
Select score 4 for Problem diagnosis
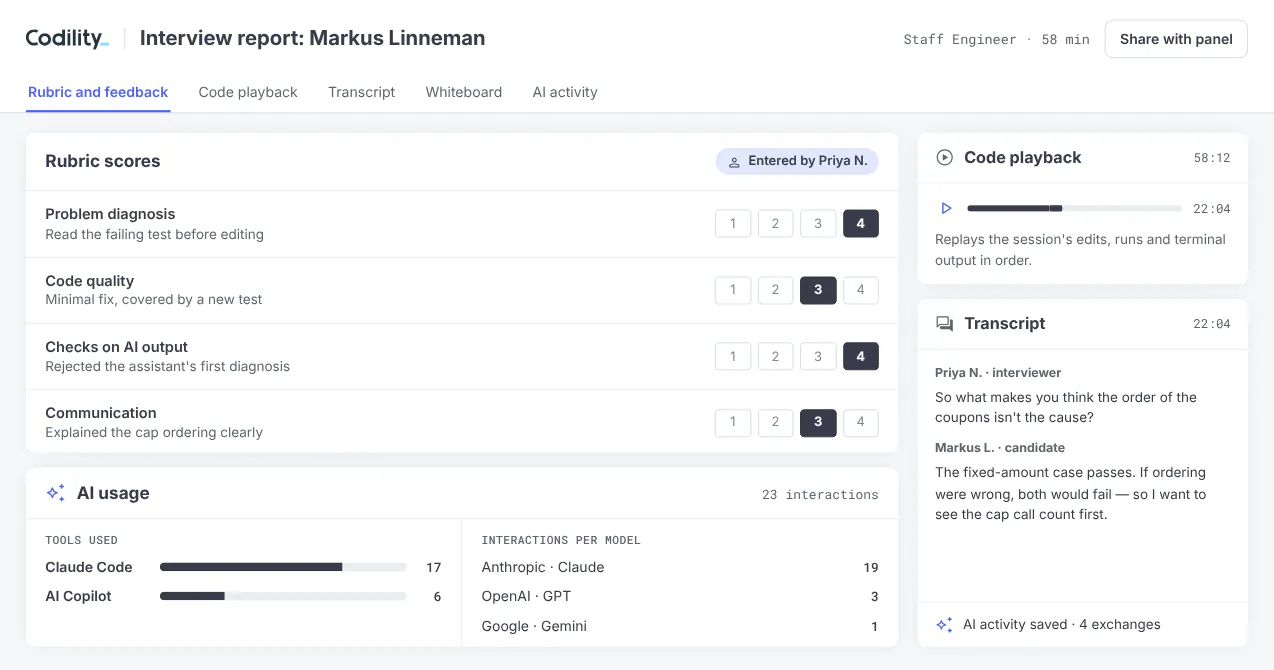[x=861, y=224]
